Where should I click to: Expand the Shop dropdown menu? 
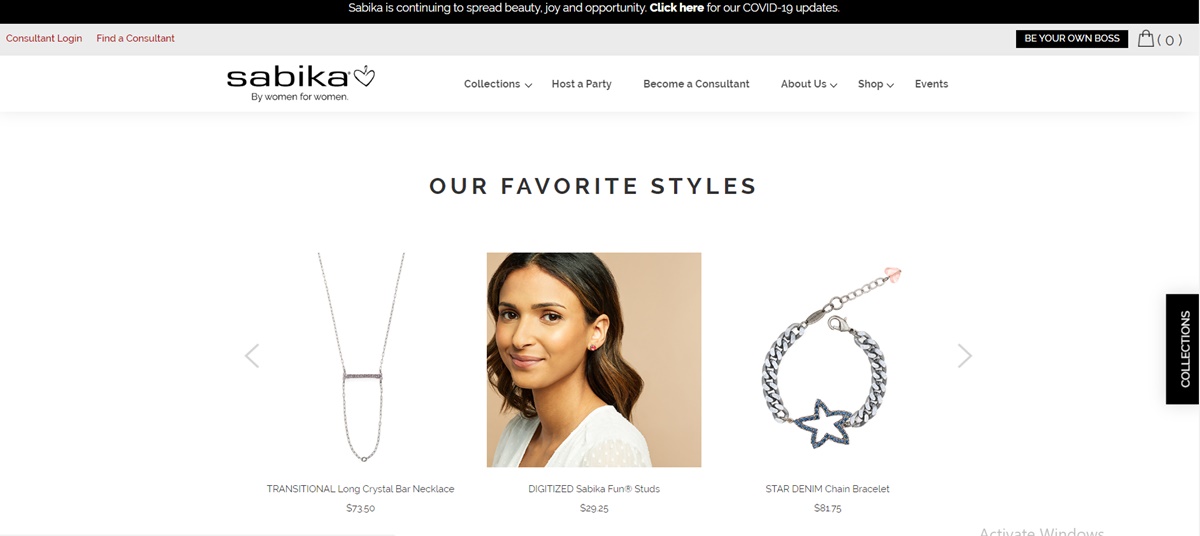pos(876,84)
